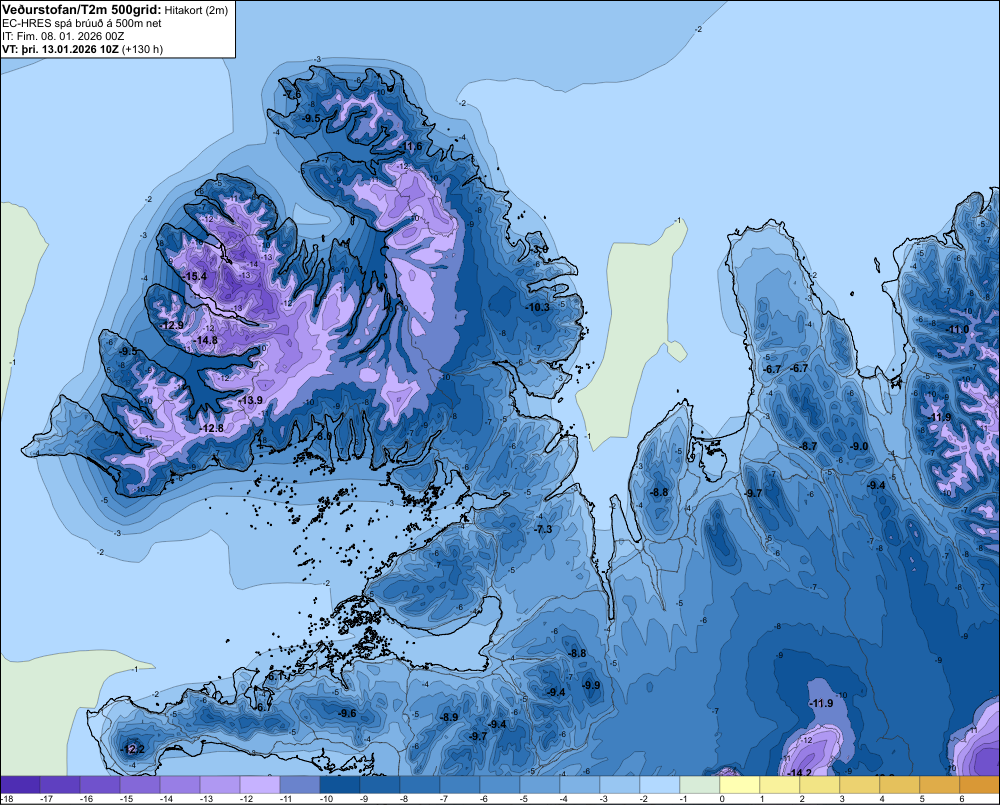The height and width of the screenshot is (805, 1000).
Task: Click the orange legend swatch right of 6
Action: pyautogui.click(x=980, y=785)
